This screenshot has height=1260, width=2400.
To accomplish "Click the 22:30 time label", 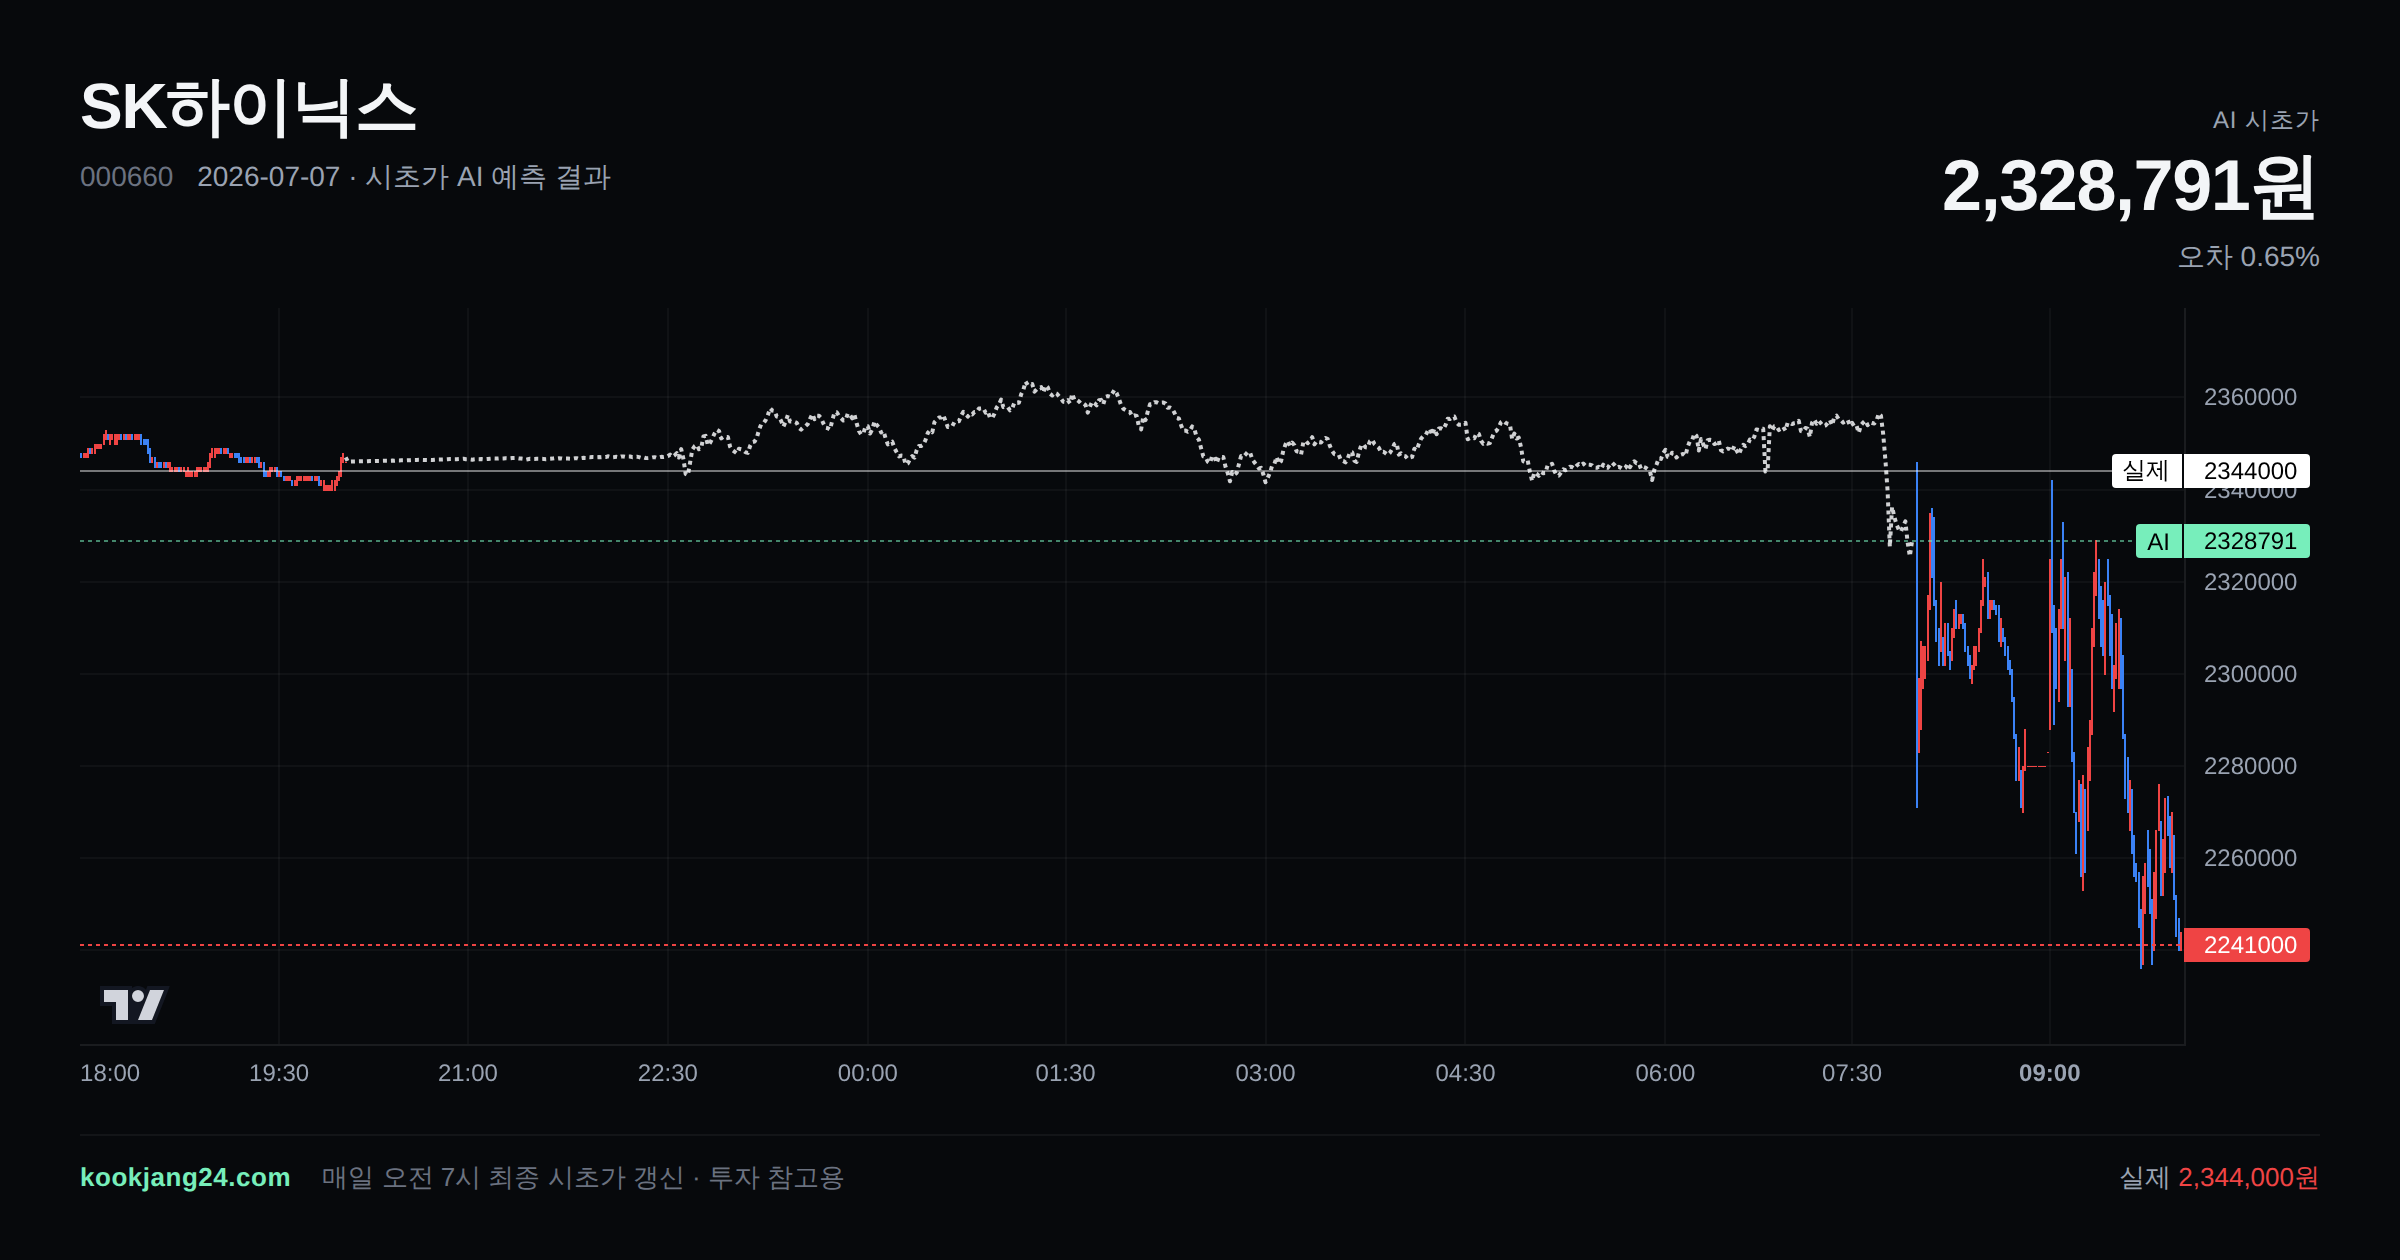I will tap(668, 1073).
